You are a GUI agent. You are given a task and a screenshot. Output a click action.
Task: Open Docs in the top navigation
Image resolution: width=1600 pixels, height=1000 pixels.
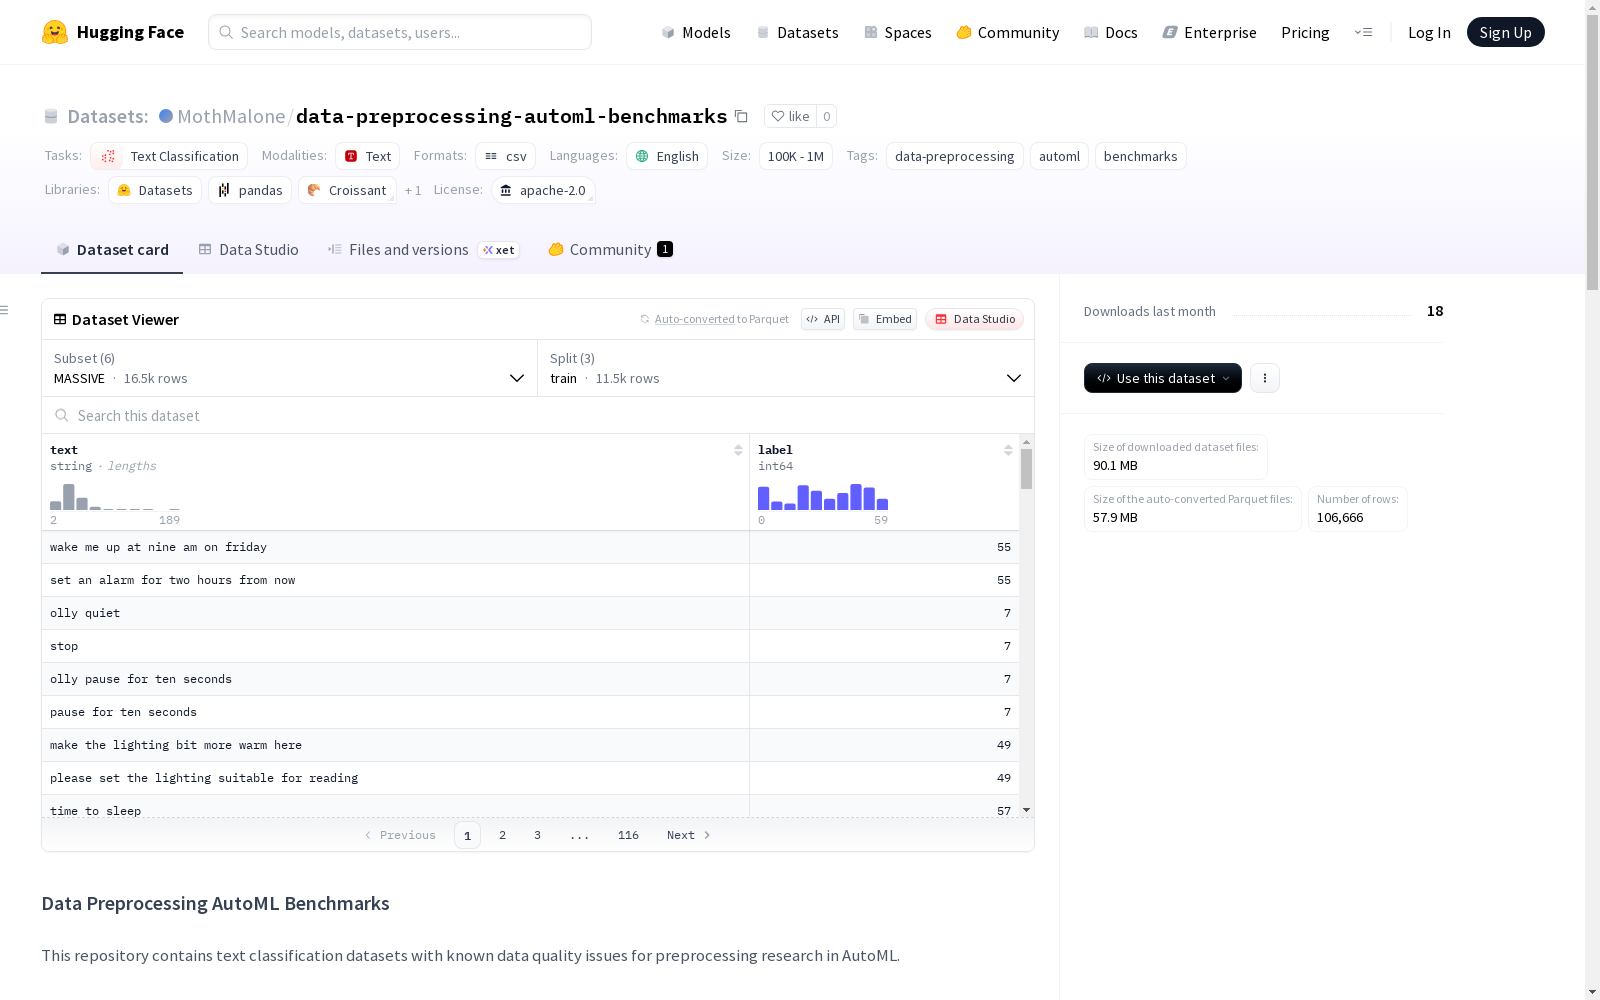coord(1111,32)
